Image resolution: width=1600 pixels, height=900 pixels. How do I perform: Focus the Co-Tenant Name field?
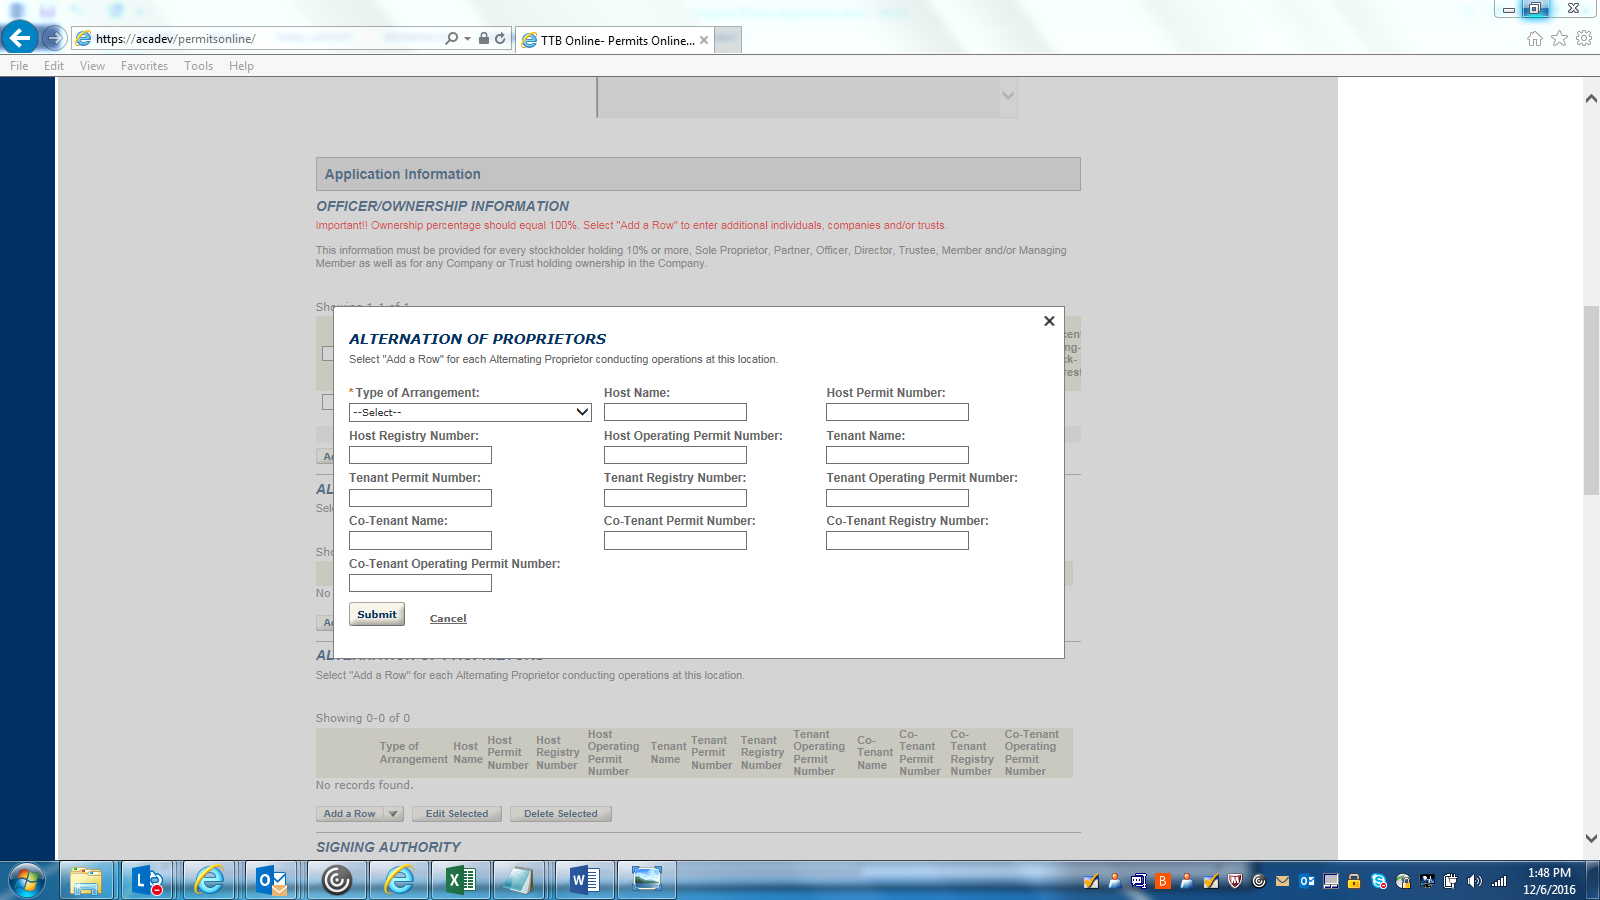[420, 540]
